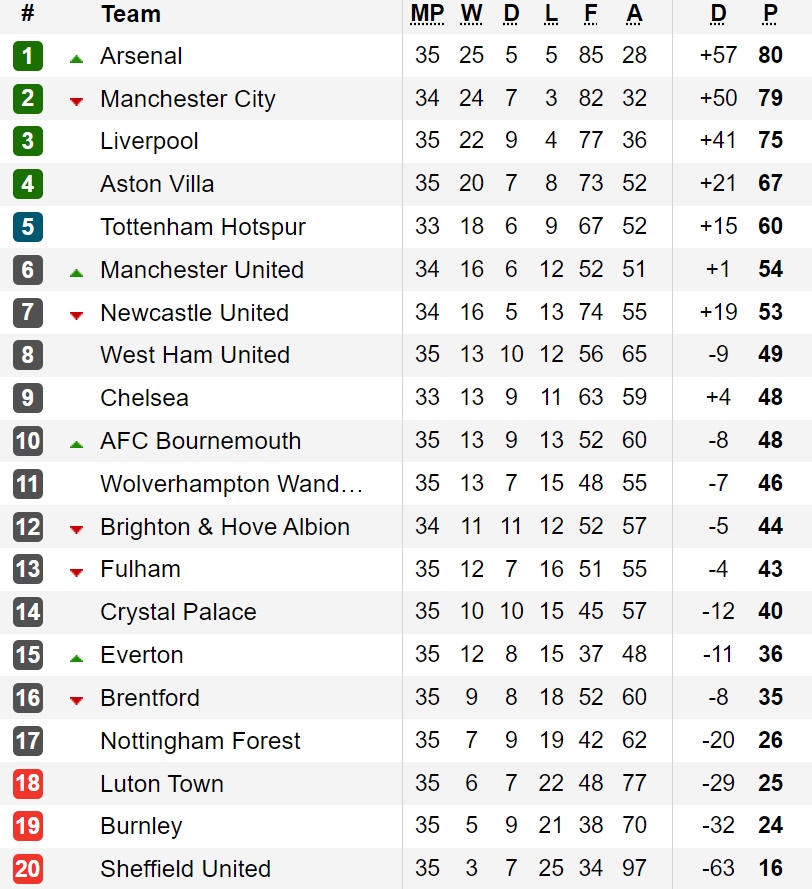Click Arsenal's 80 points value
Image resolution: width=812 pixels, height=889 pixels.
(x=770, y=56)
